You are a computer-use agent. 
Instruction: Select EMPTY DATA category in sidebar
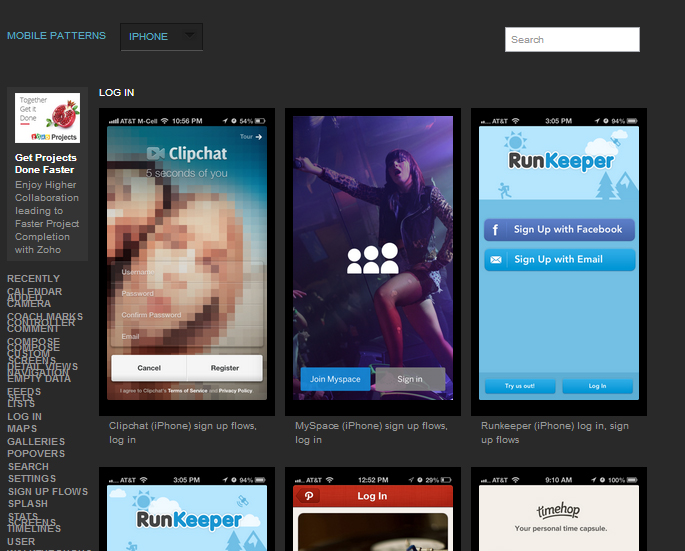[x=39, y=379]
